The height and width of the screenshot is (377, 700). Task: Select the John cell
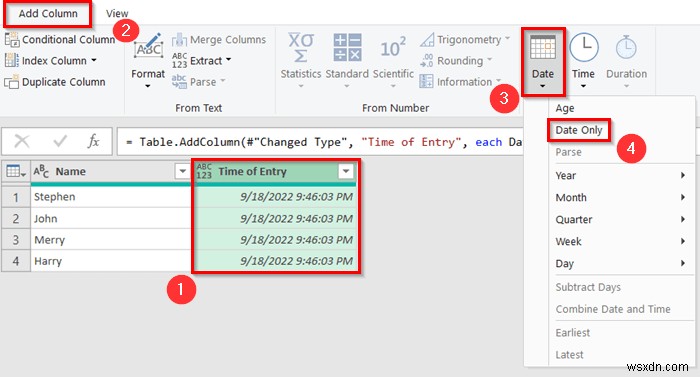111,218
